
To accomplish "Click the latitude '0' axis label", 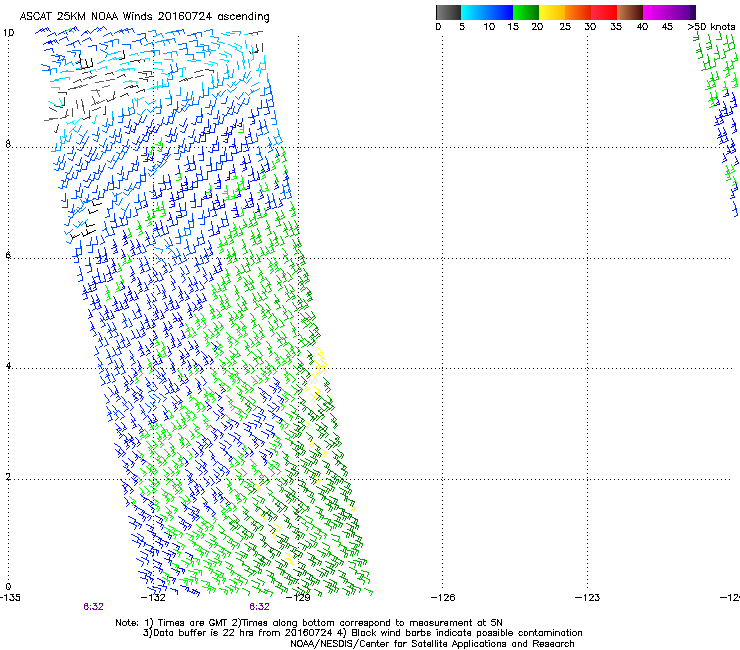I will click(x=8, y=587).
